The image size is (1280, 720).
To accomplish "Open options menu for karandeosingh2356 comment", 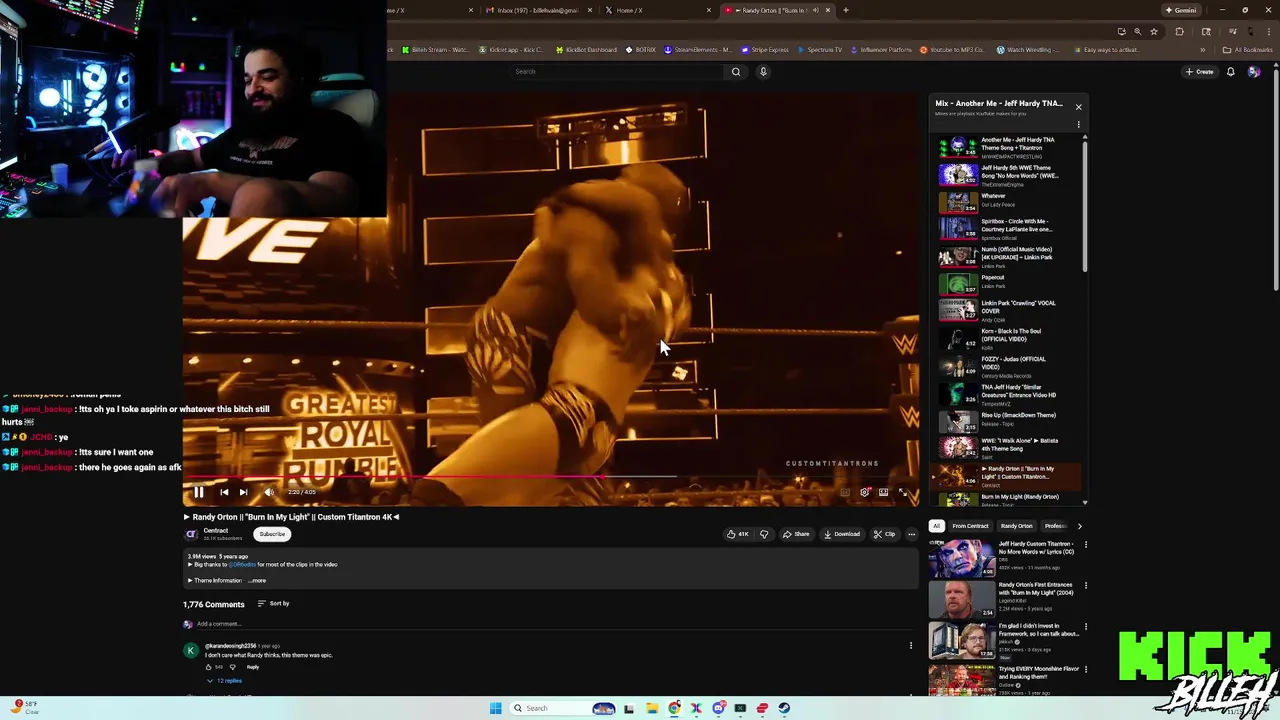I will click(911, 645).
